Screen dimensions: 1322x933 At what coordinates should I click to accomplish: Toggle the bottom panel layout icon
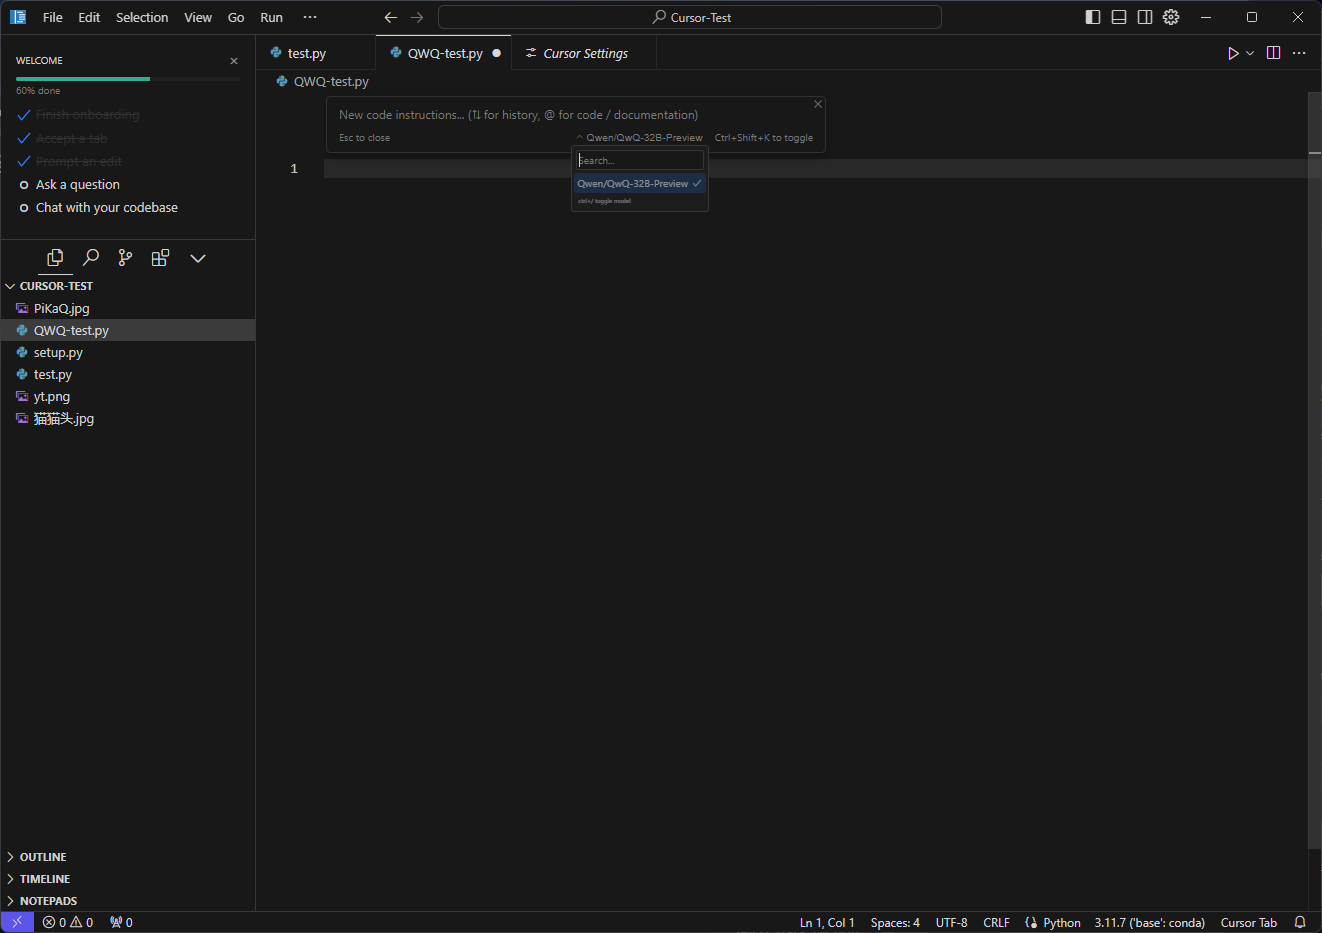click(1119, 17)
